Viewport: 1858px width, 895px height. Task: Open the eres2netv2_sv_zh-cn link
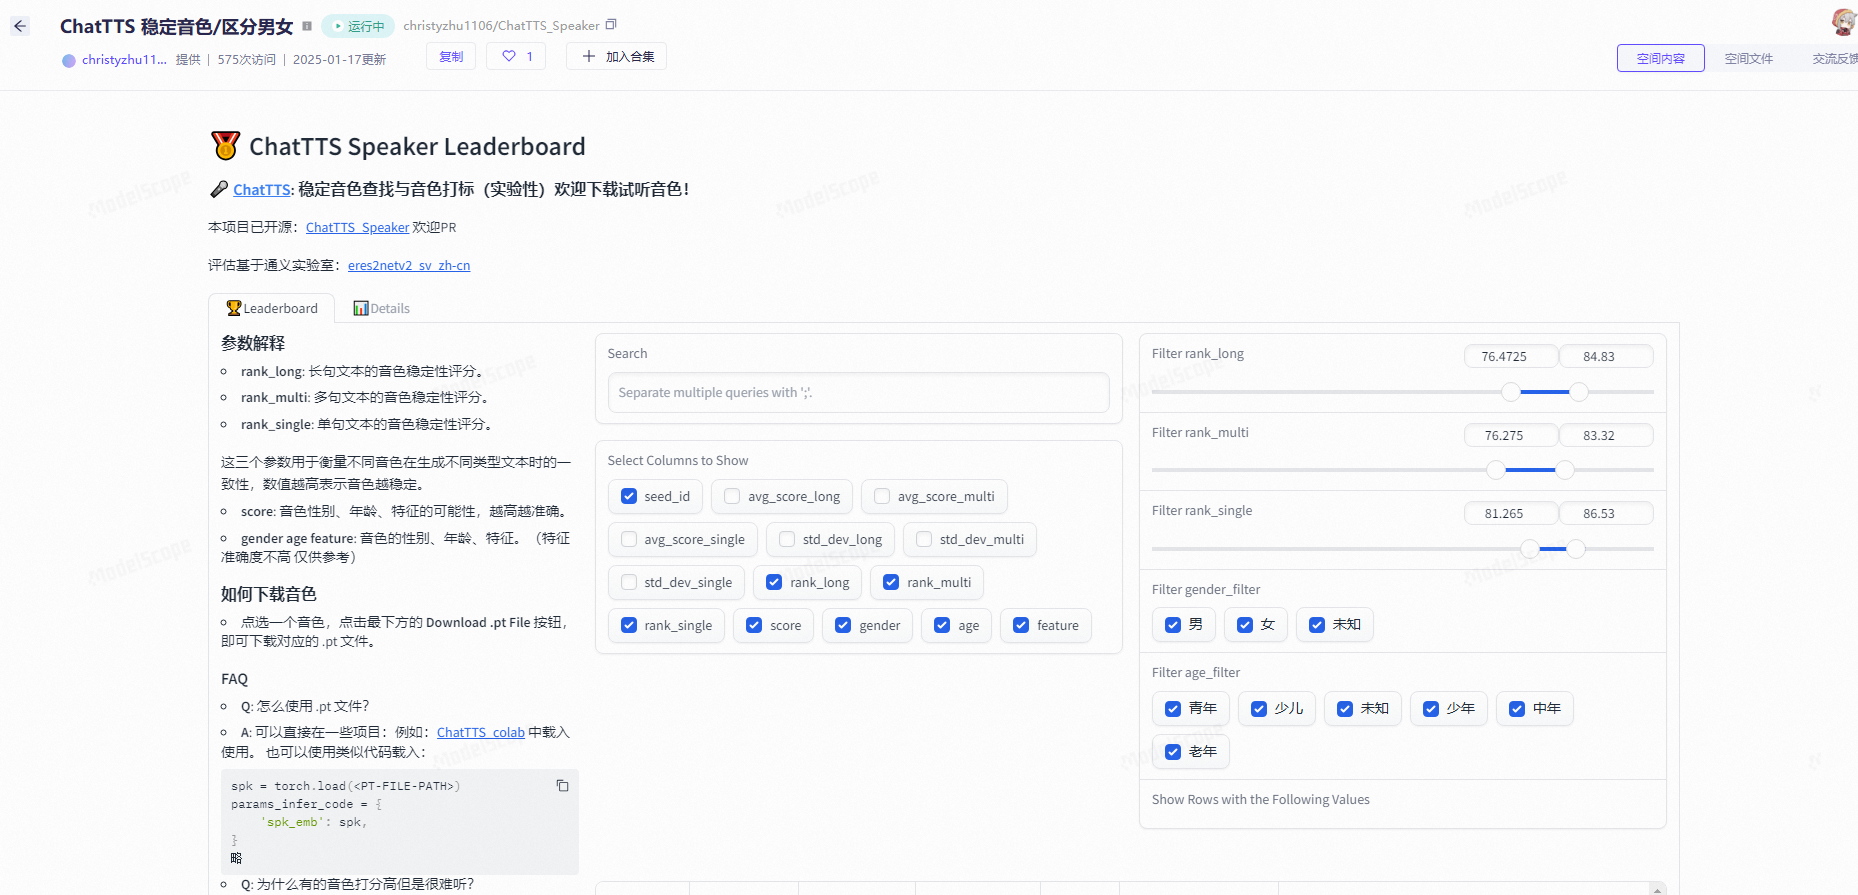(409, 265)
